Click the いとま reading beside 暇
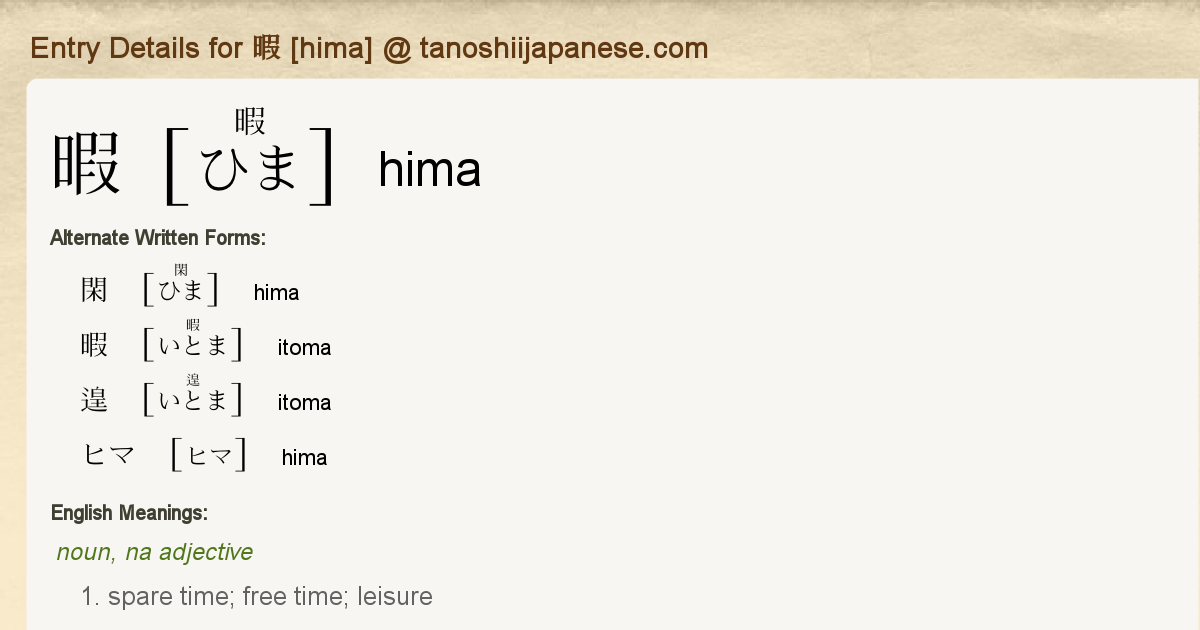 point(193,346)
